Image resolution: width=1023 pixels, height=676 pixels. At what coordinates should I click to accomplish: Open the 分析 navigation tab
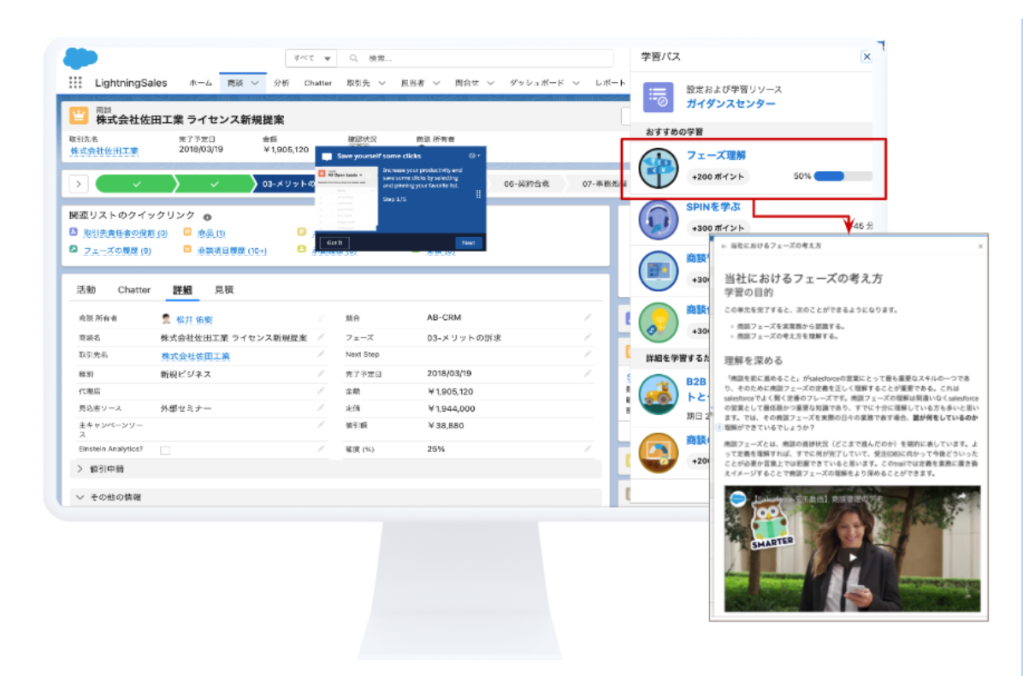tap(281, 83)
